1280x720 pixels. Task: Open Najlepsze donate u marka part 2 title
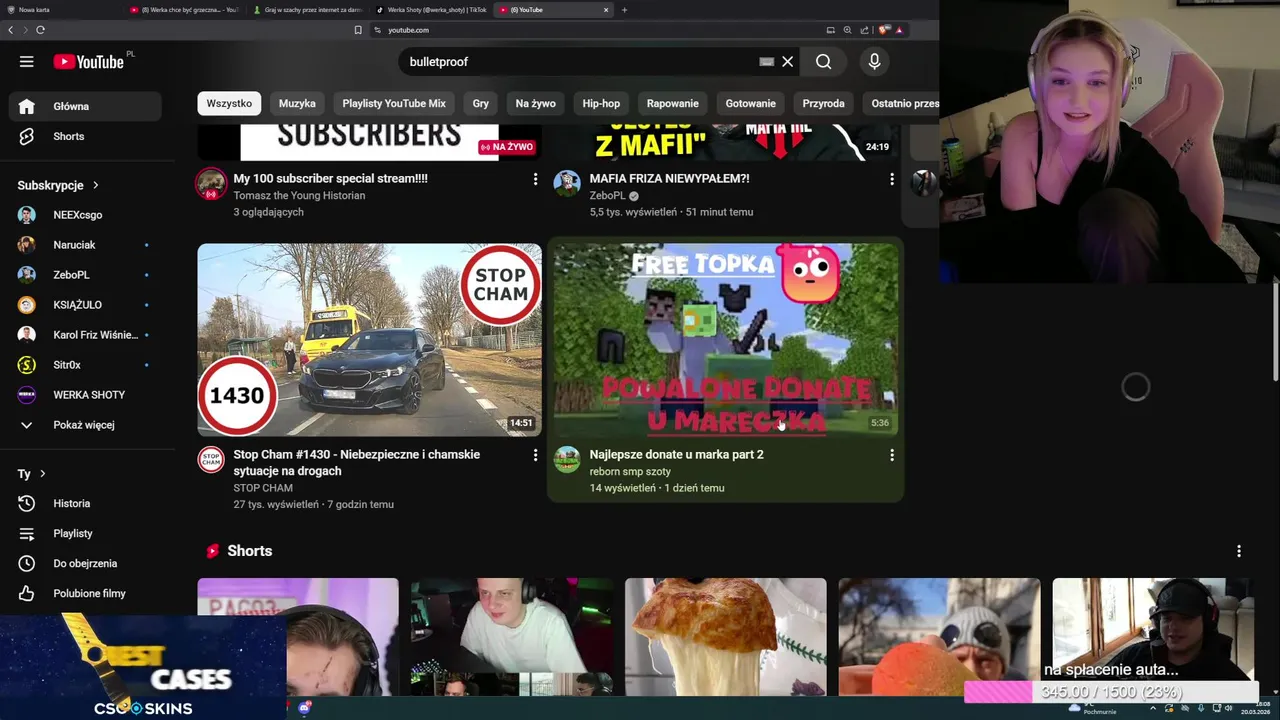[x=676, y=455]
